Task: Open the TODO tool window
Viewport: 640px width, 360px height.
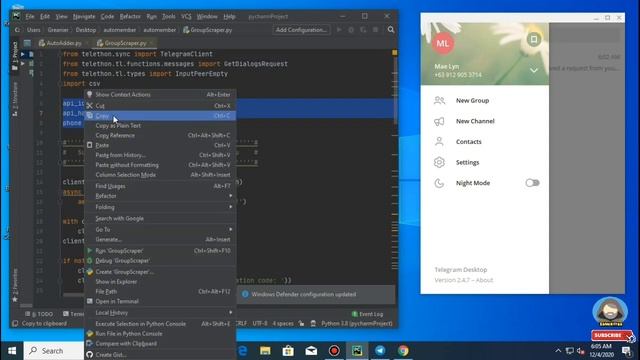Action: pos(39,314)
